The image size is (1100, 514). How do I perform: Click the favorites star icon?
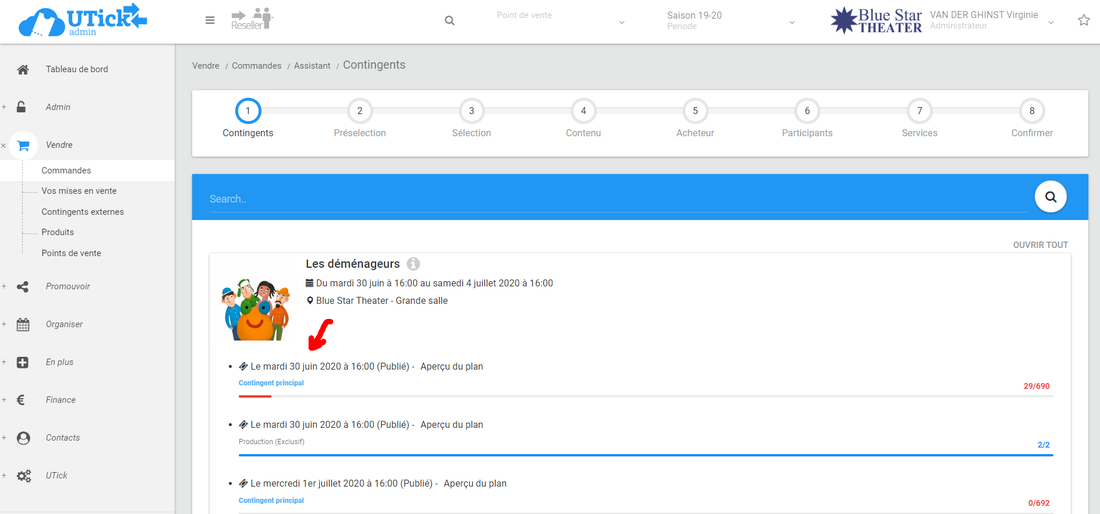tap(1083, 21)
